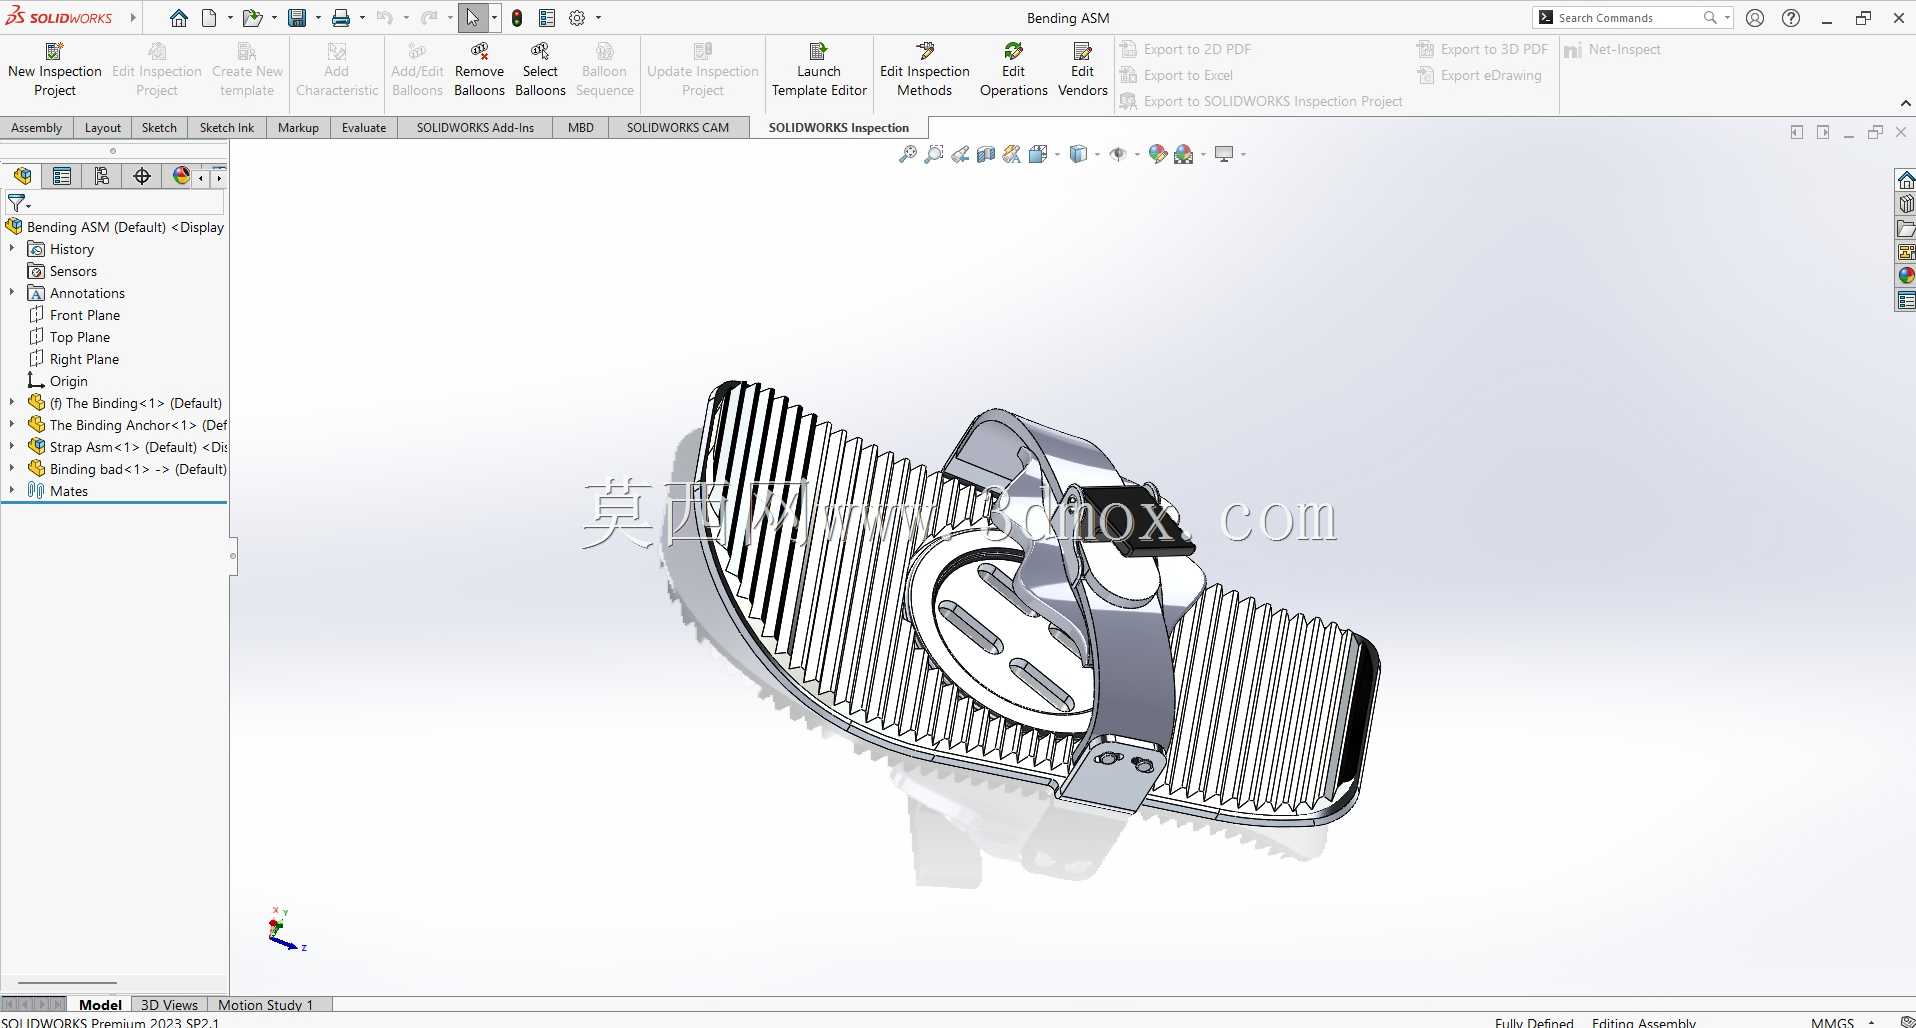The width and height of the screenshot is (1916, 1028).
Task: Expand the Mates folder
Action: coord(12,491)
